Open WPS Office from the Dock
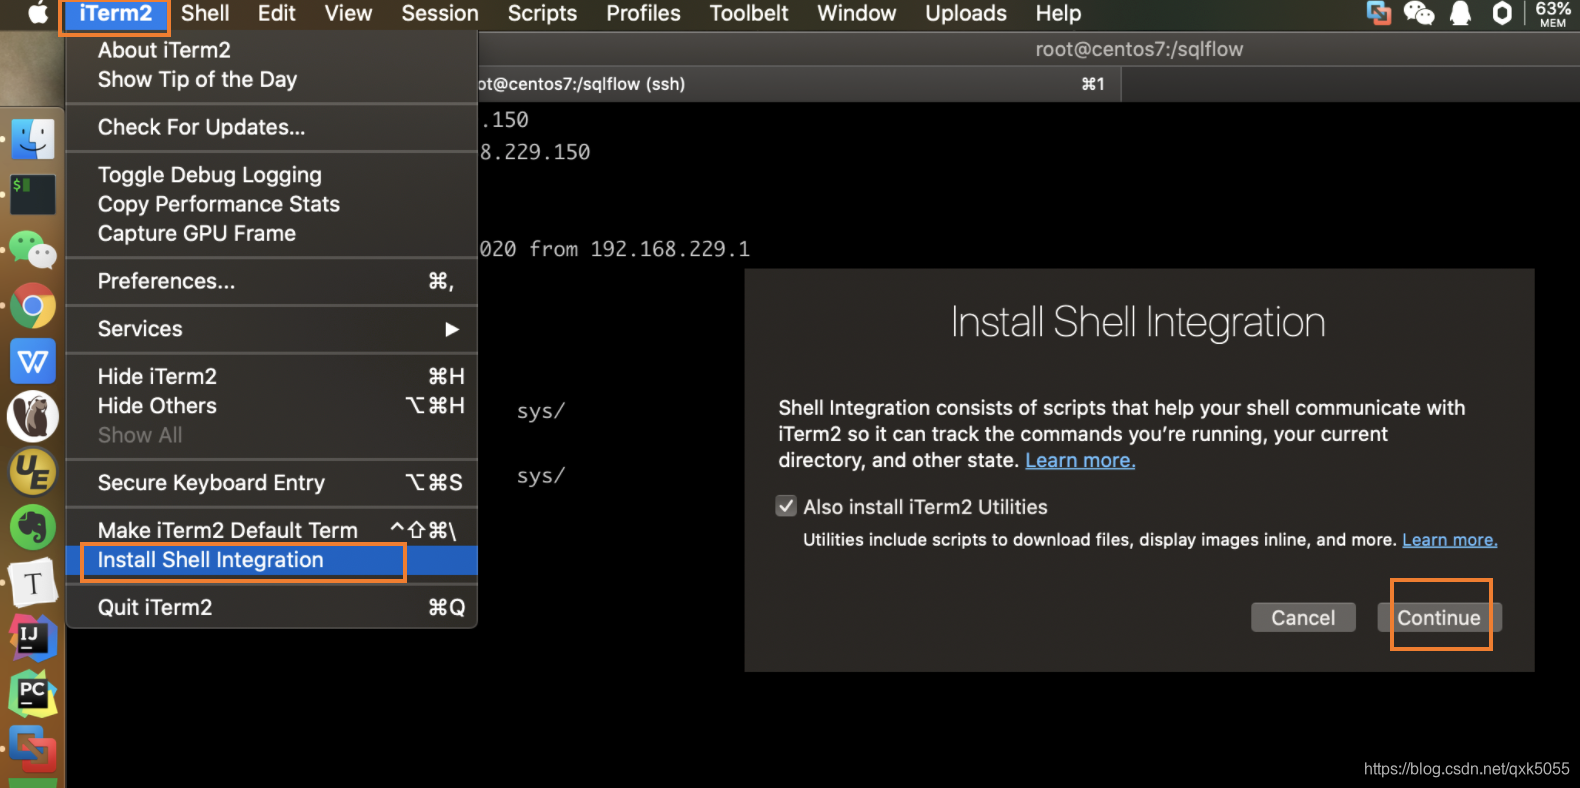 (33, 361)
